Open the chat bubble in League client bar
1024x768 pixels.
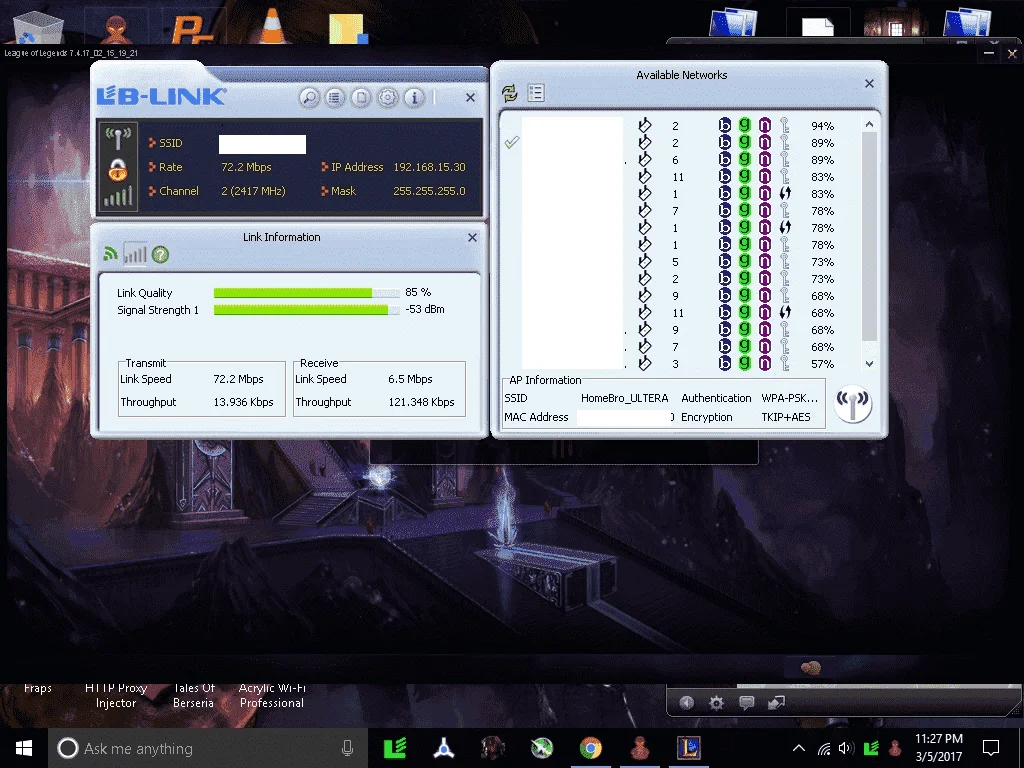point(746,703)
